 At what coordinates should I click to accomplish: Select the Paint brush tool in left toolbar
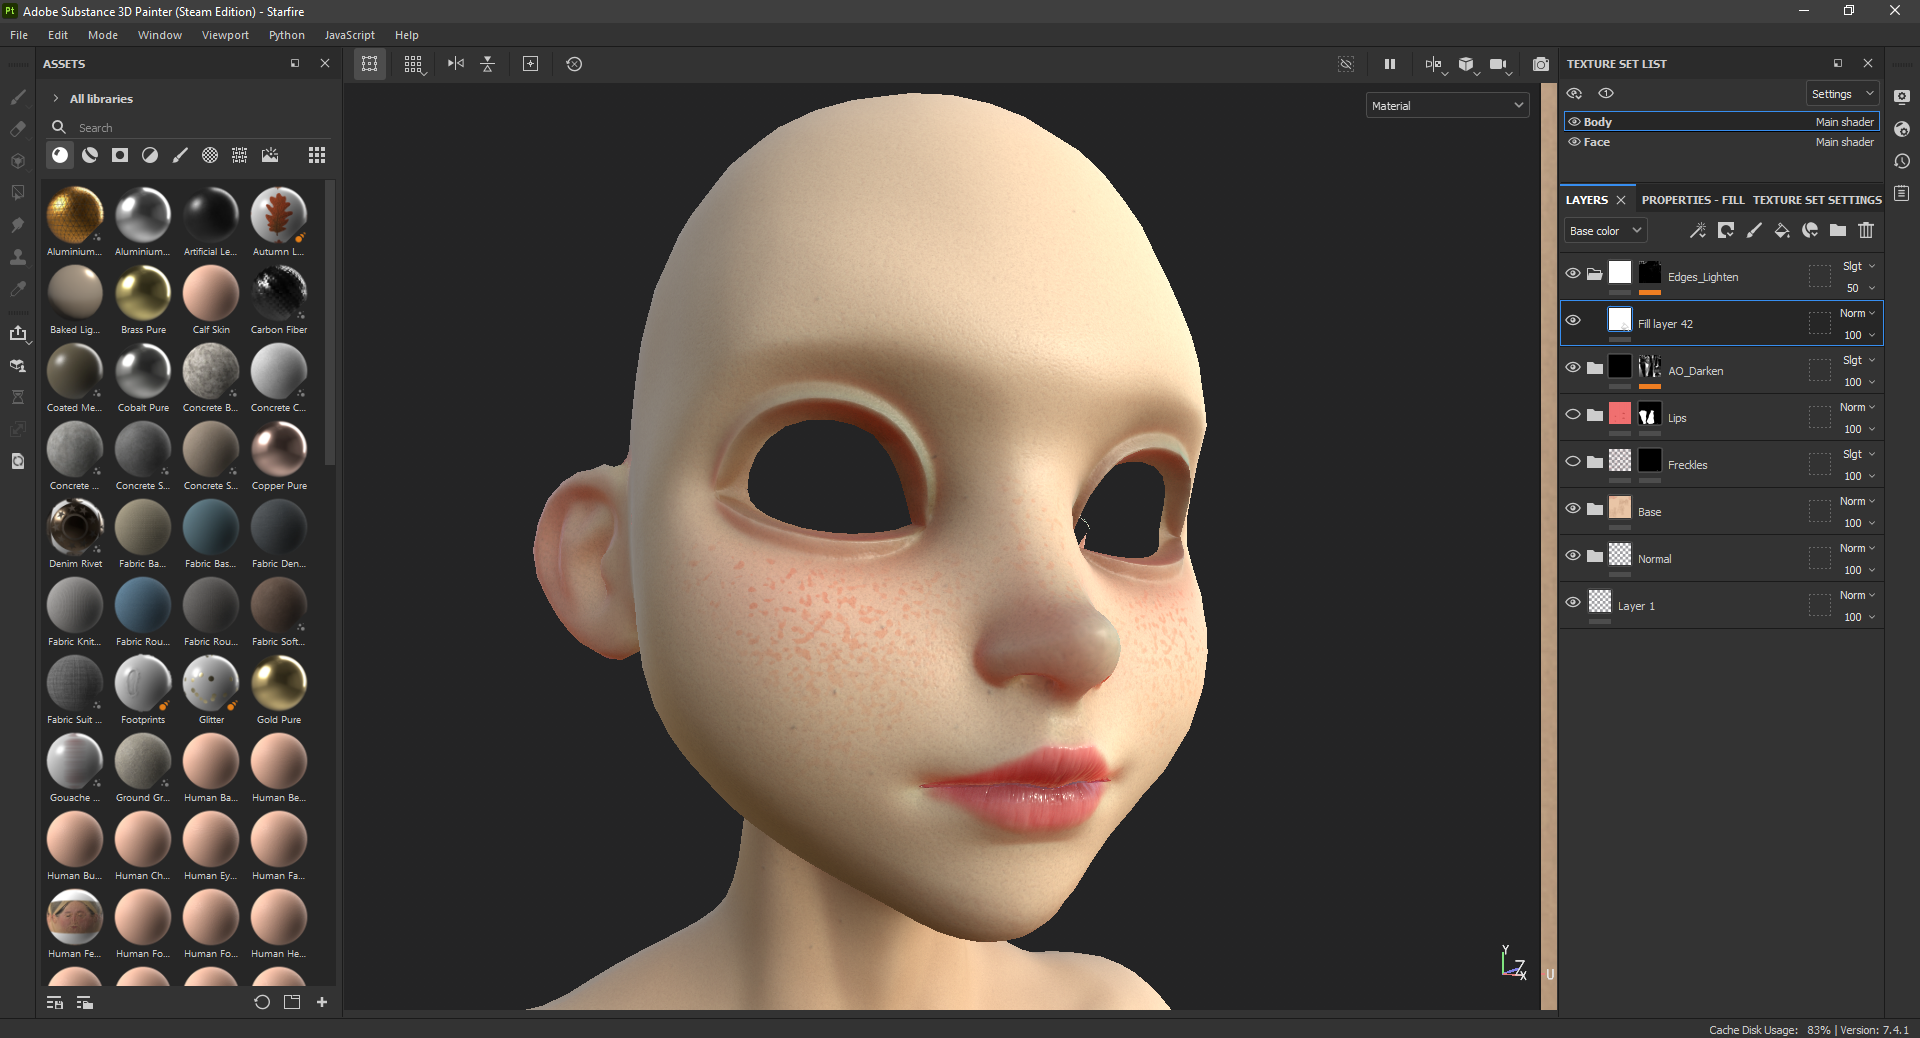coord(18,97)
